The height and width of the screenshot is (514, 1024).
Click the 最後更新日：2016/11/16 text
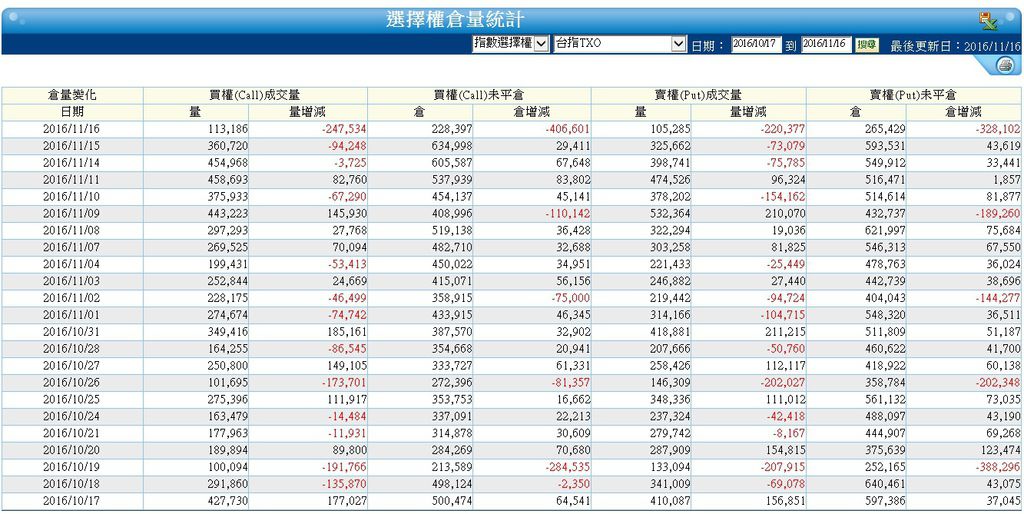955,45
